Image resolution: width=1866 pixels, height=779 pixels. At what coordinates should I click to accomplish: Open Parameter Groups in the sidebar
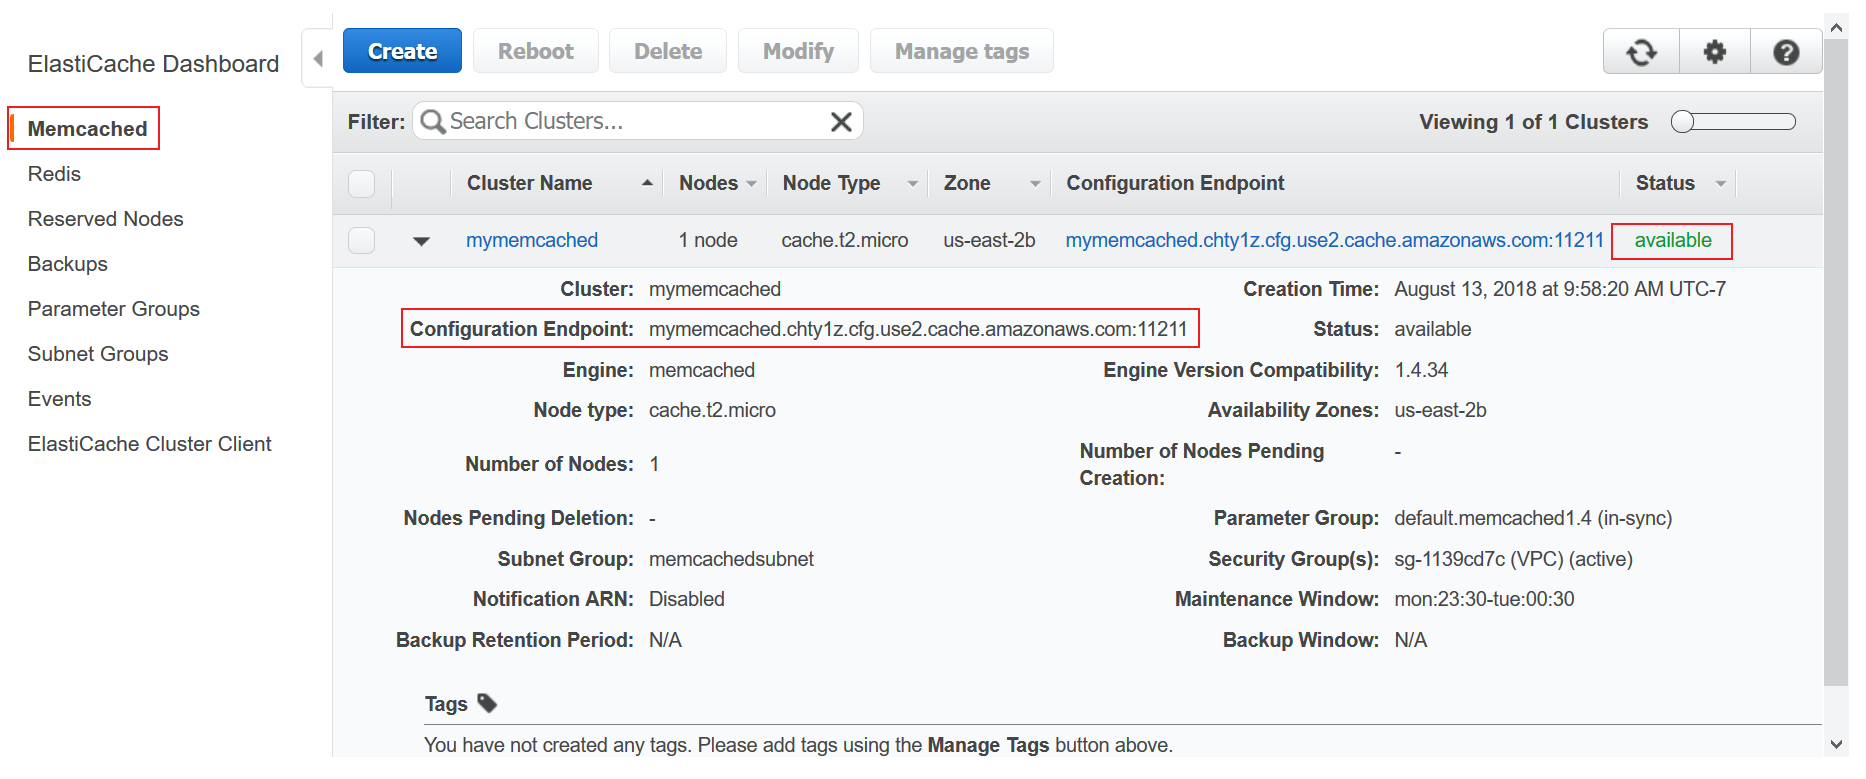(113, 309)
